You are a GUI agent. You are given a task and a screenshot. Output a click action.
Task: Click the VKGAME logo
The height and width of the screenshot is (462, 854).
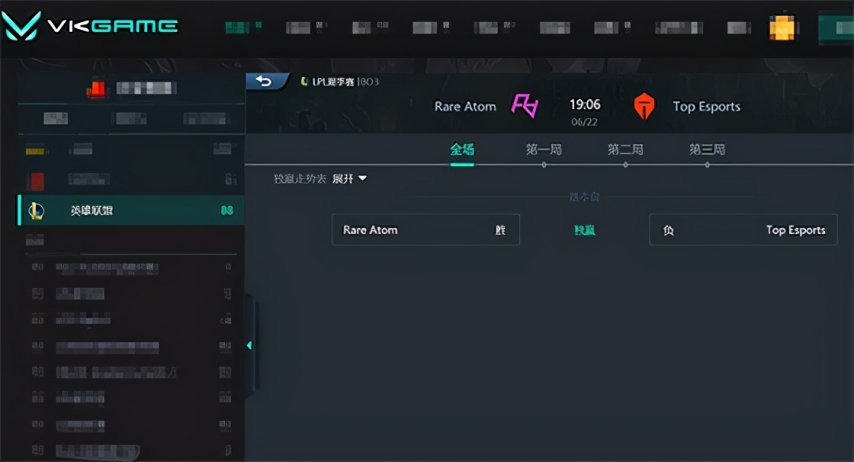pyautogui.click(x=90, y=26)
